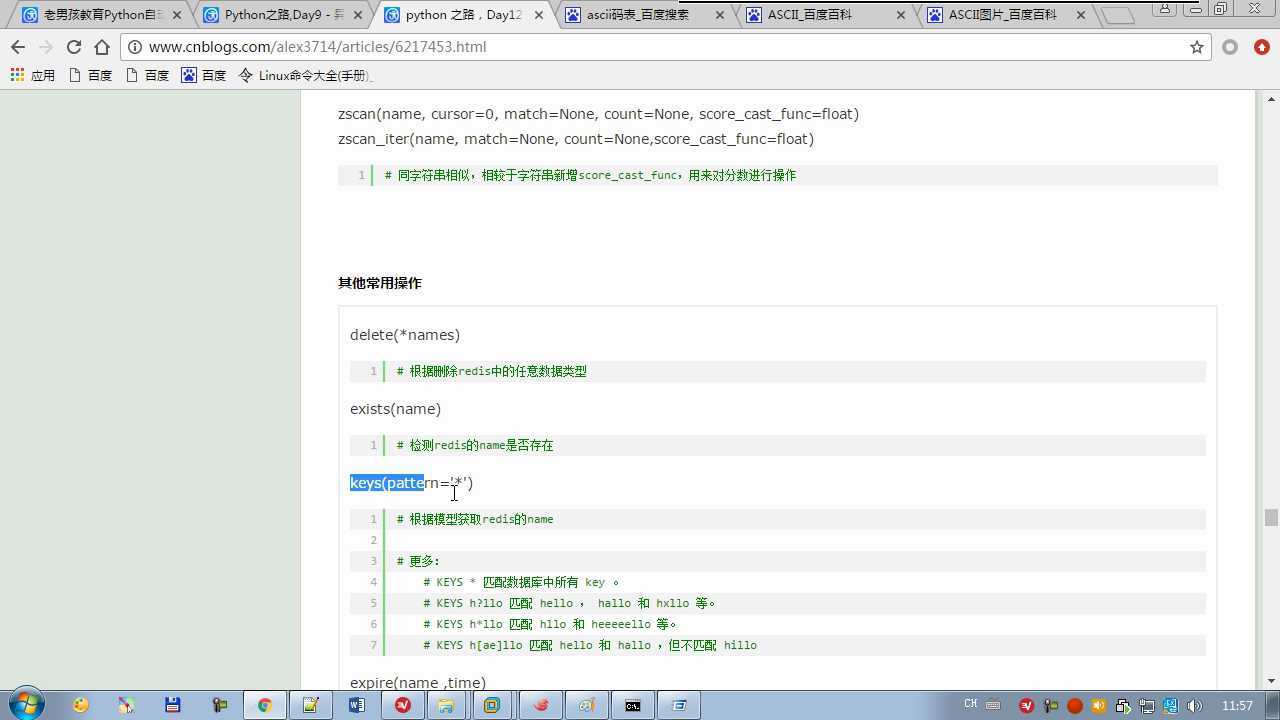Screen dimensions: 1280x720
Task: Open the first 百度 bookmark
Action: (x=90, y=75)
